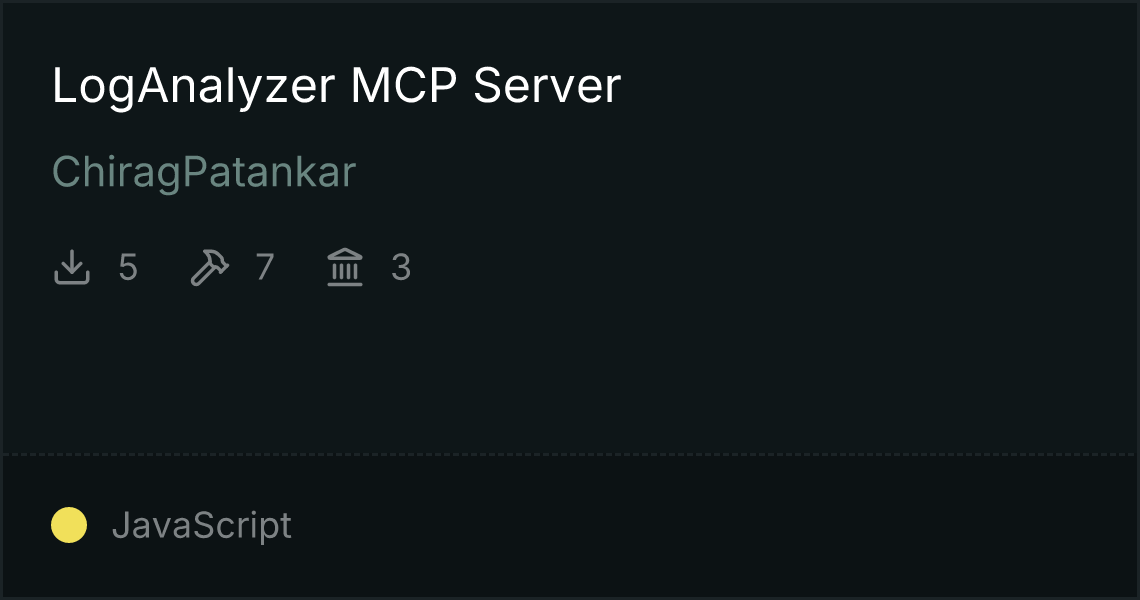Screen dimensions: 1140x600
Task: Click the blank area right of the stats
Action: (x=771, y=268)
